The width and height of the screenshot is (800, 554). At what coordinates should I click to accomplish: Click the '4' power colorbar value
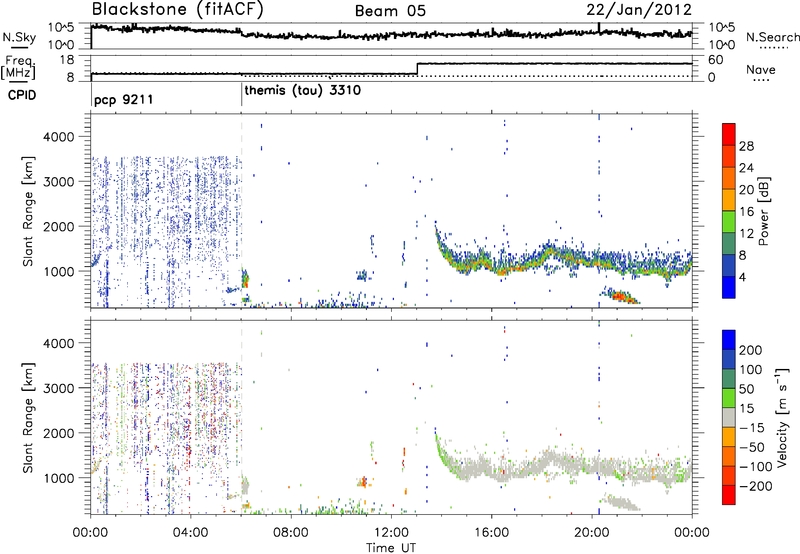tap(743, 277)
